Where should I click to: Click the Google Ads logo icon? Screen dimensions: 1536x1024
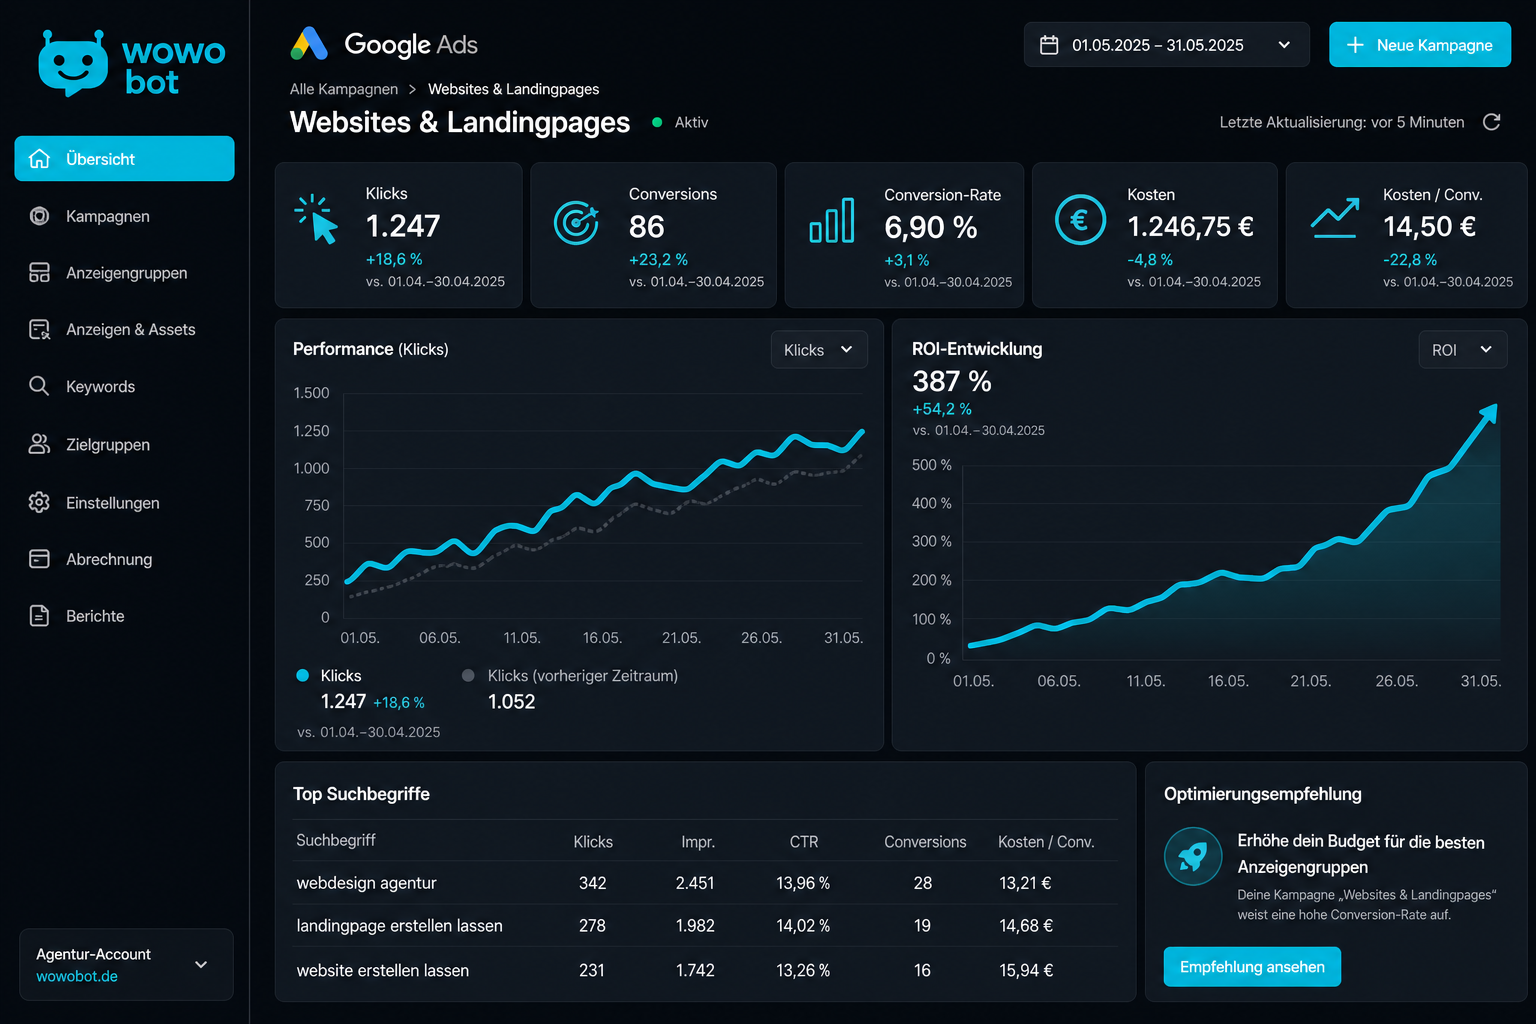(x=309, y=44)
